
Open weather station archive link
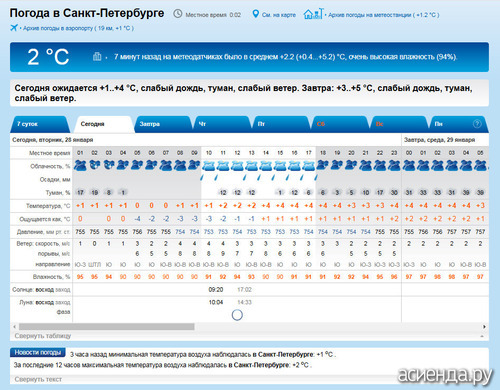pos(384,15)
